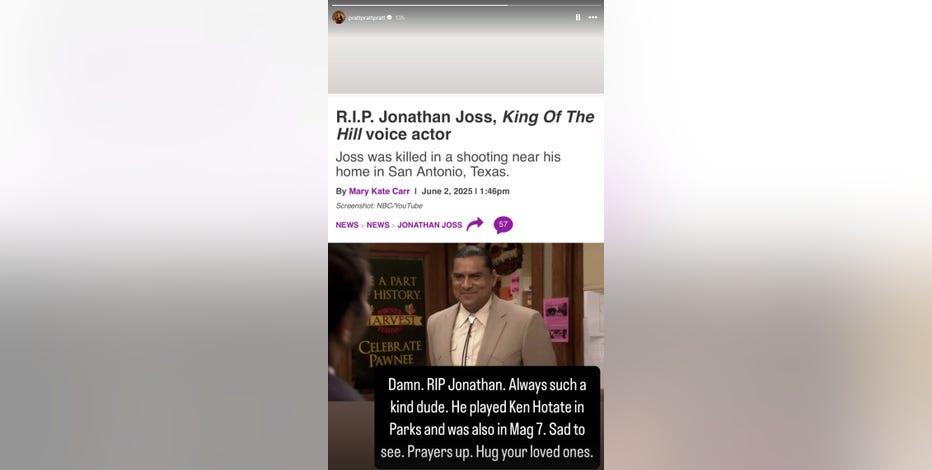Go to the first NEWS breadcrumb
The height and width of the screenshot is (470, 932).
(x=347, y=225)
